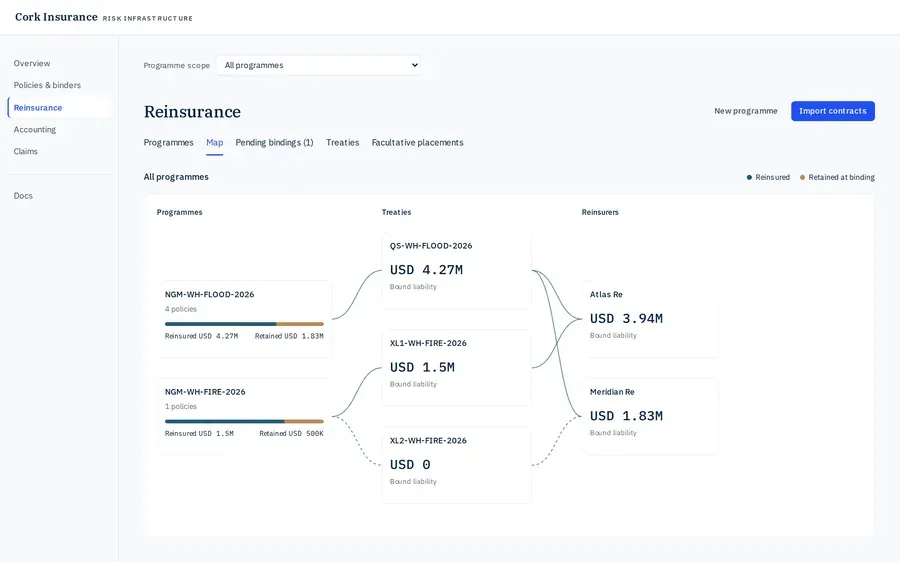Click the NGM-WH-FIRE-2026 reinsured/retained progress bar
900x562 pixels.
point(245,422)
